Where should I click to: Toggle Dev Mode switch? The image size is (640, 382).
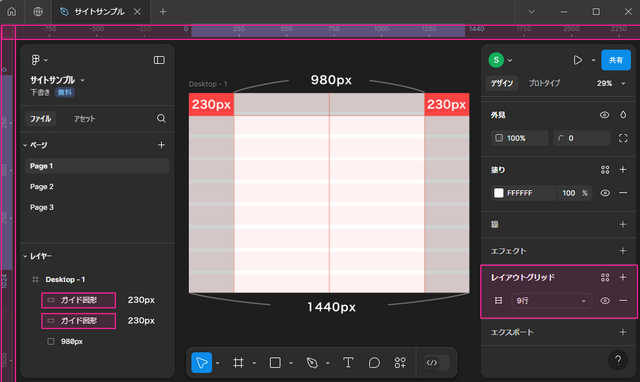point(436,362)
